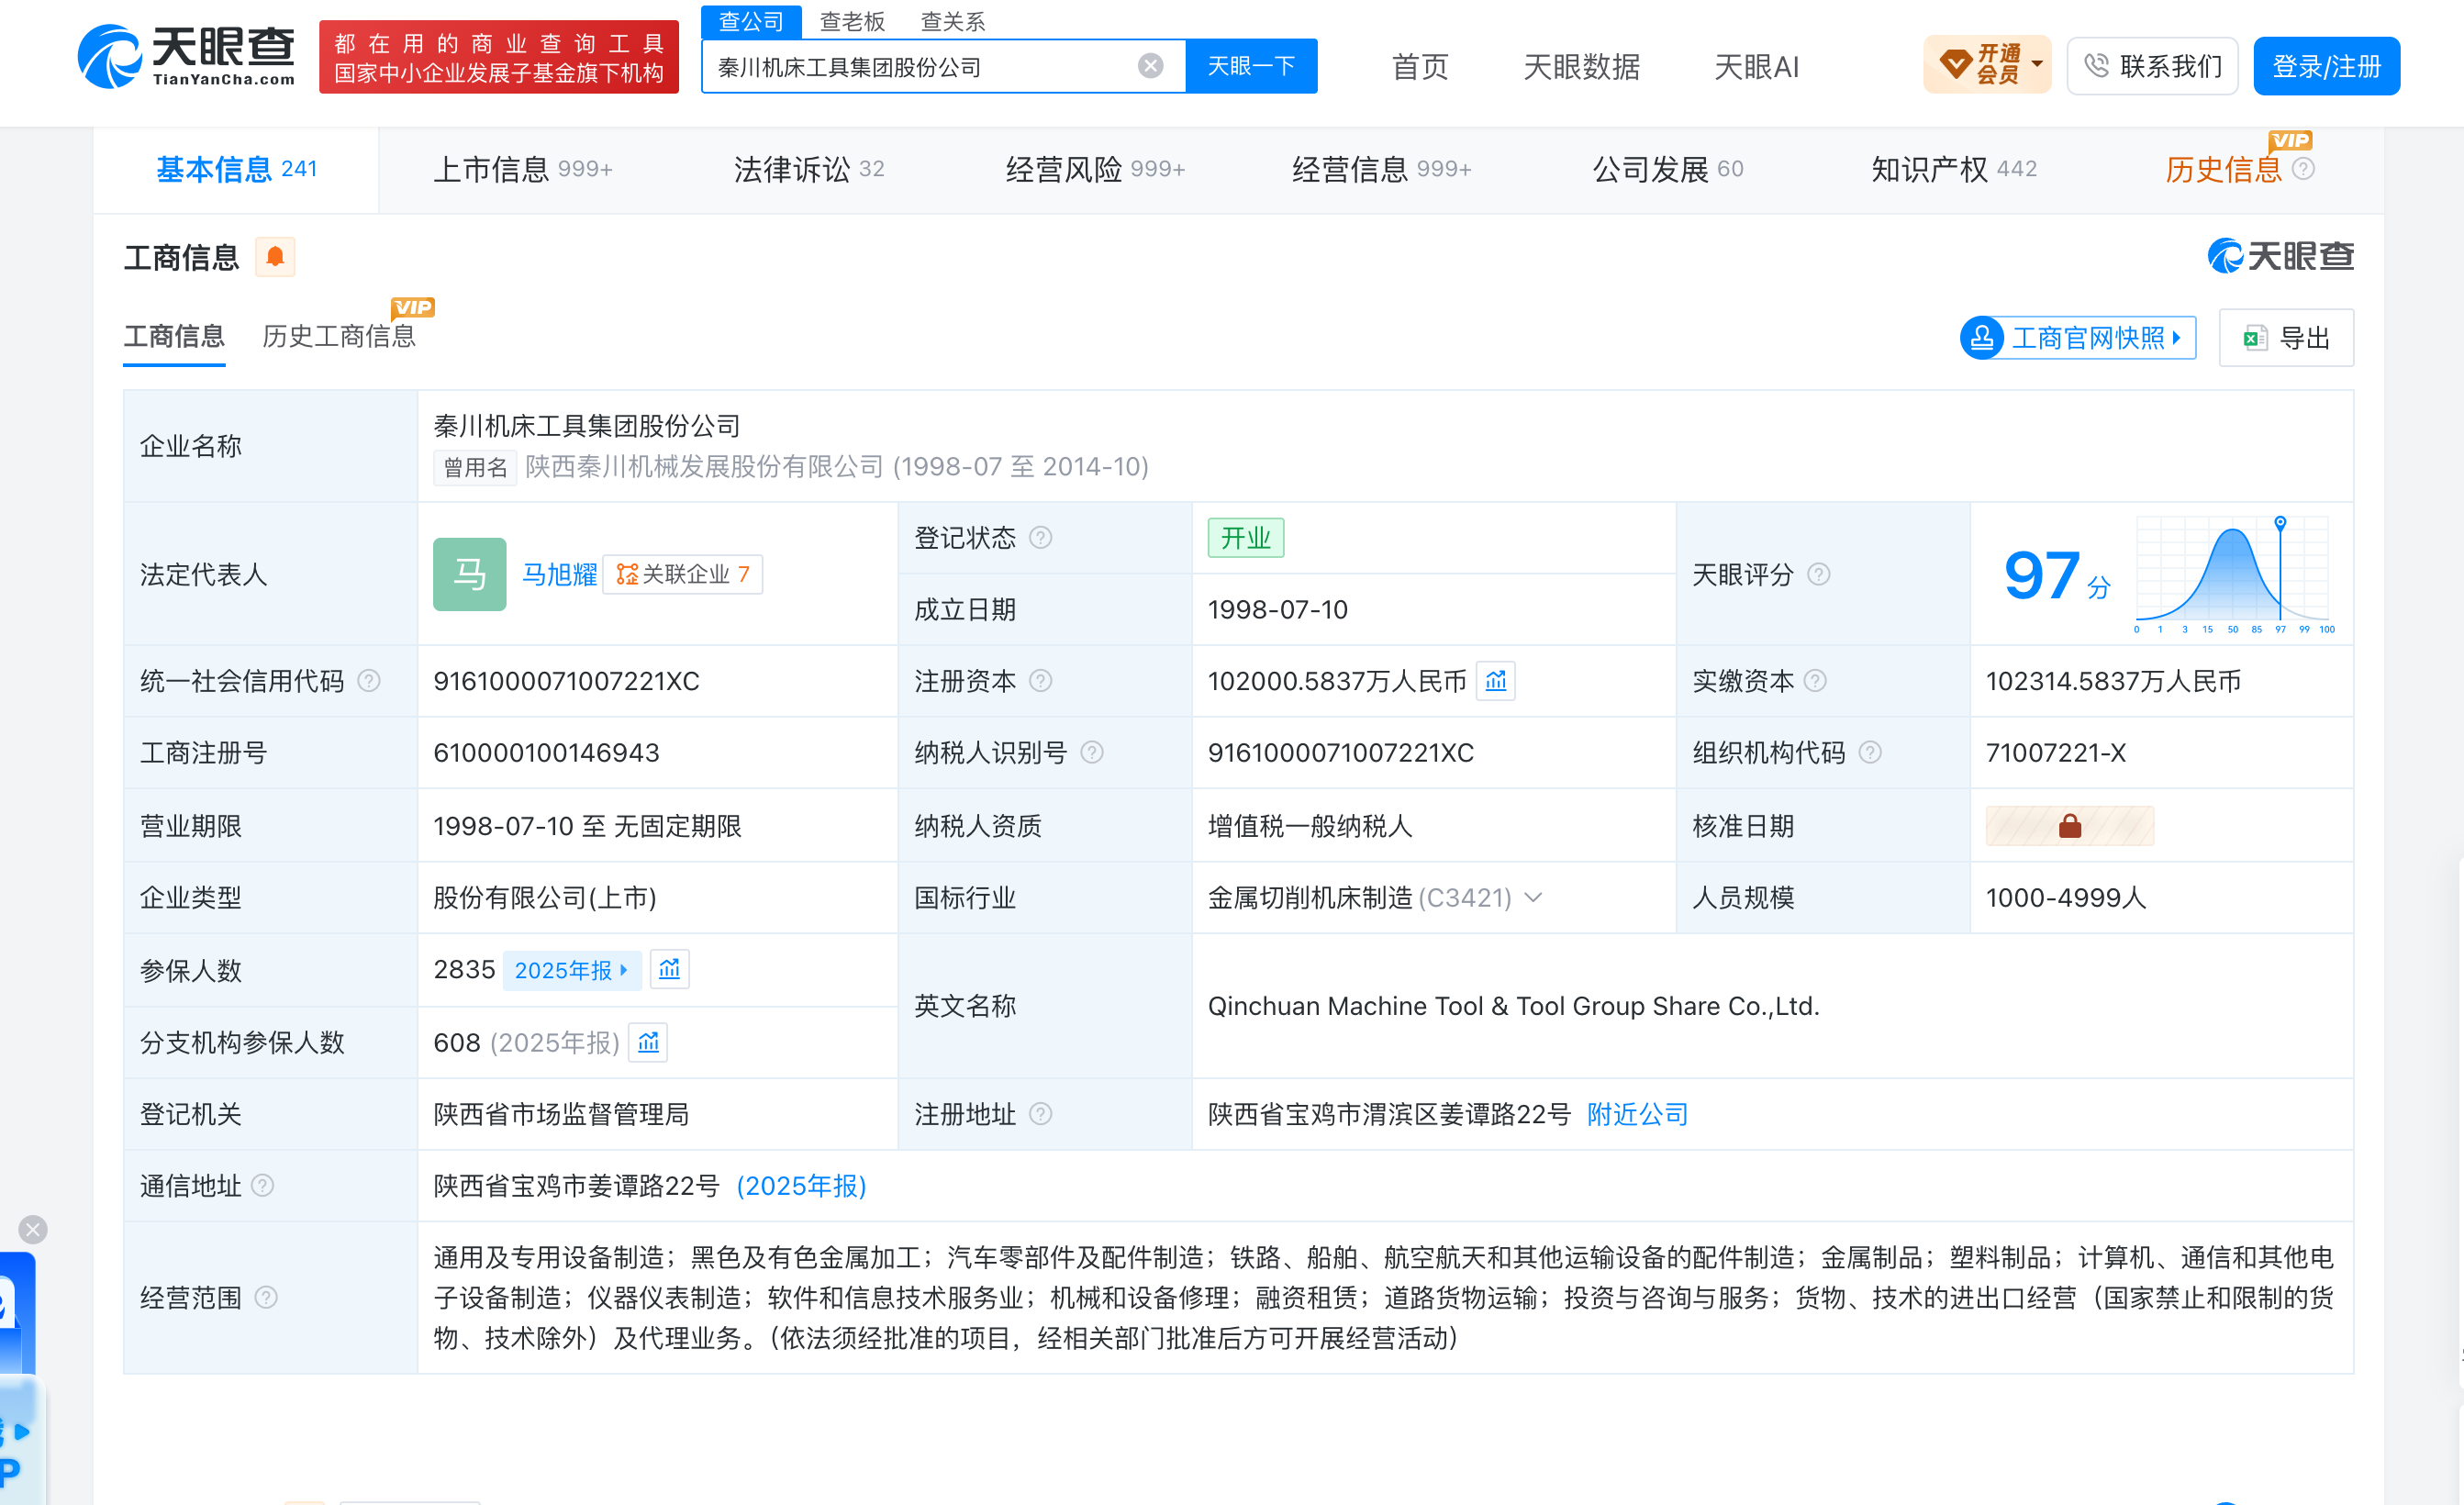The image size is (2464, 1505).
Task: Switch to the 查关系 search tab
Action: click(x=953, y=21)
